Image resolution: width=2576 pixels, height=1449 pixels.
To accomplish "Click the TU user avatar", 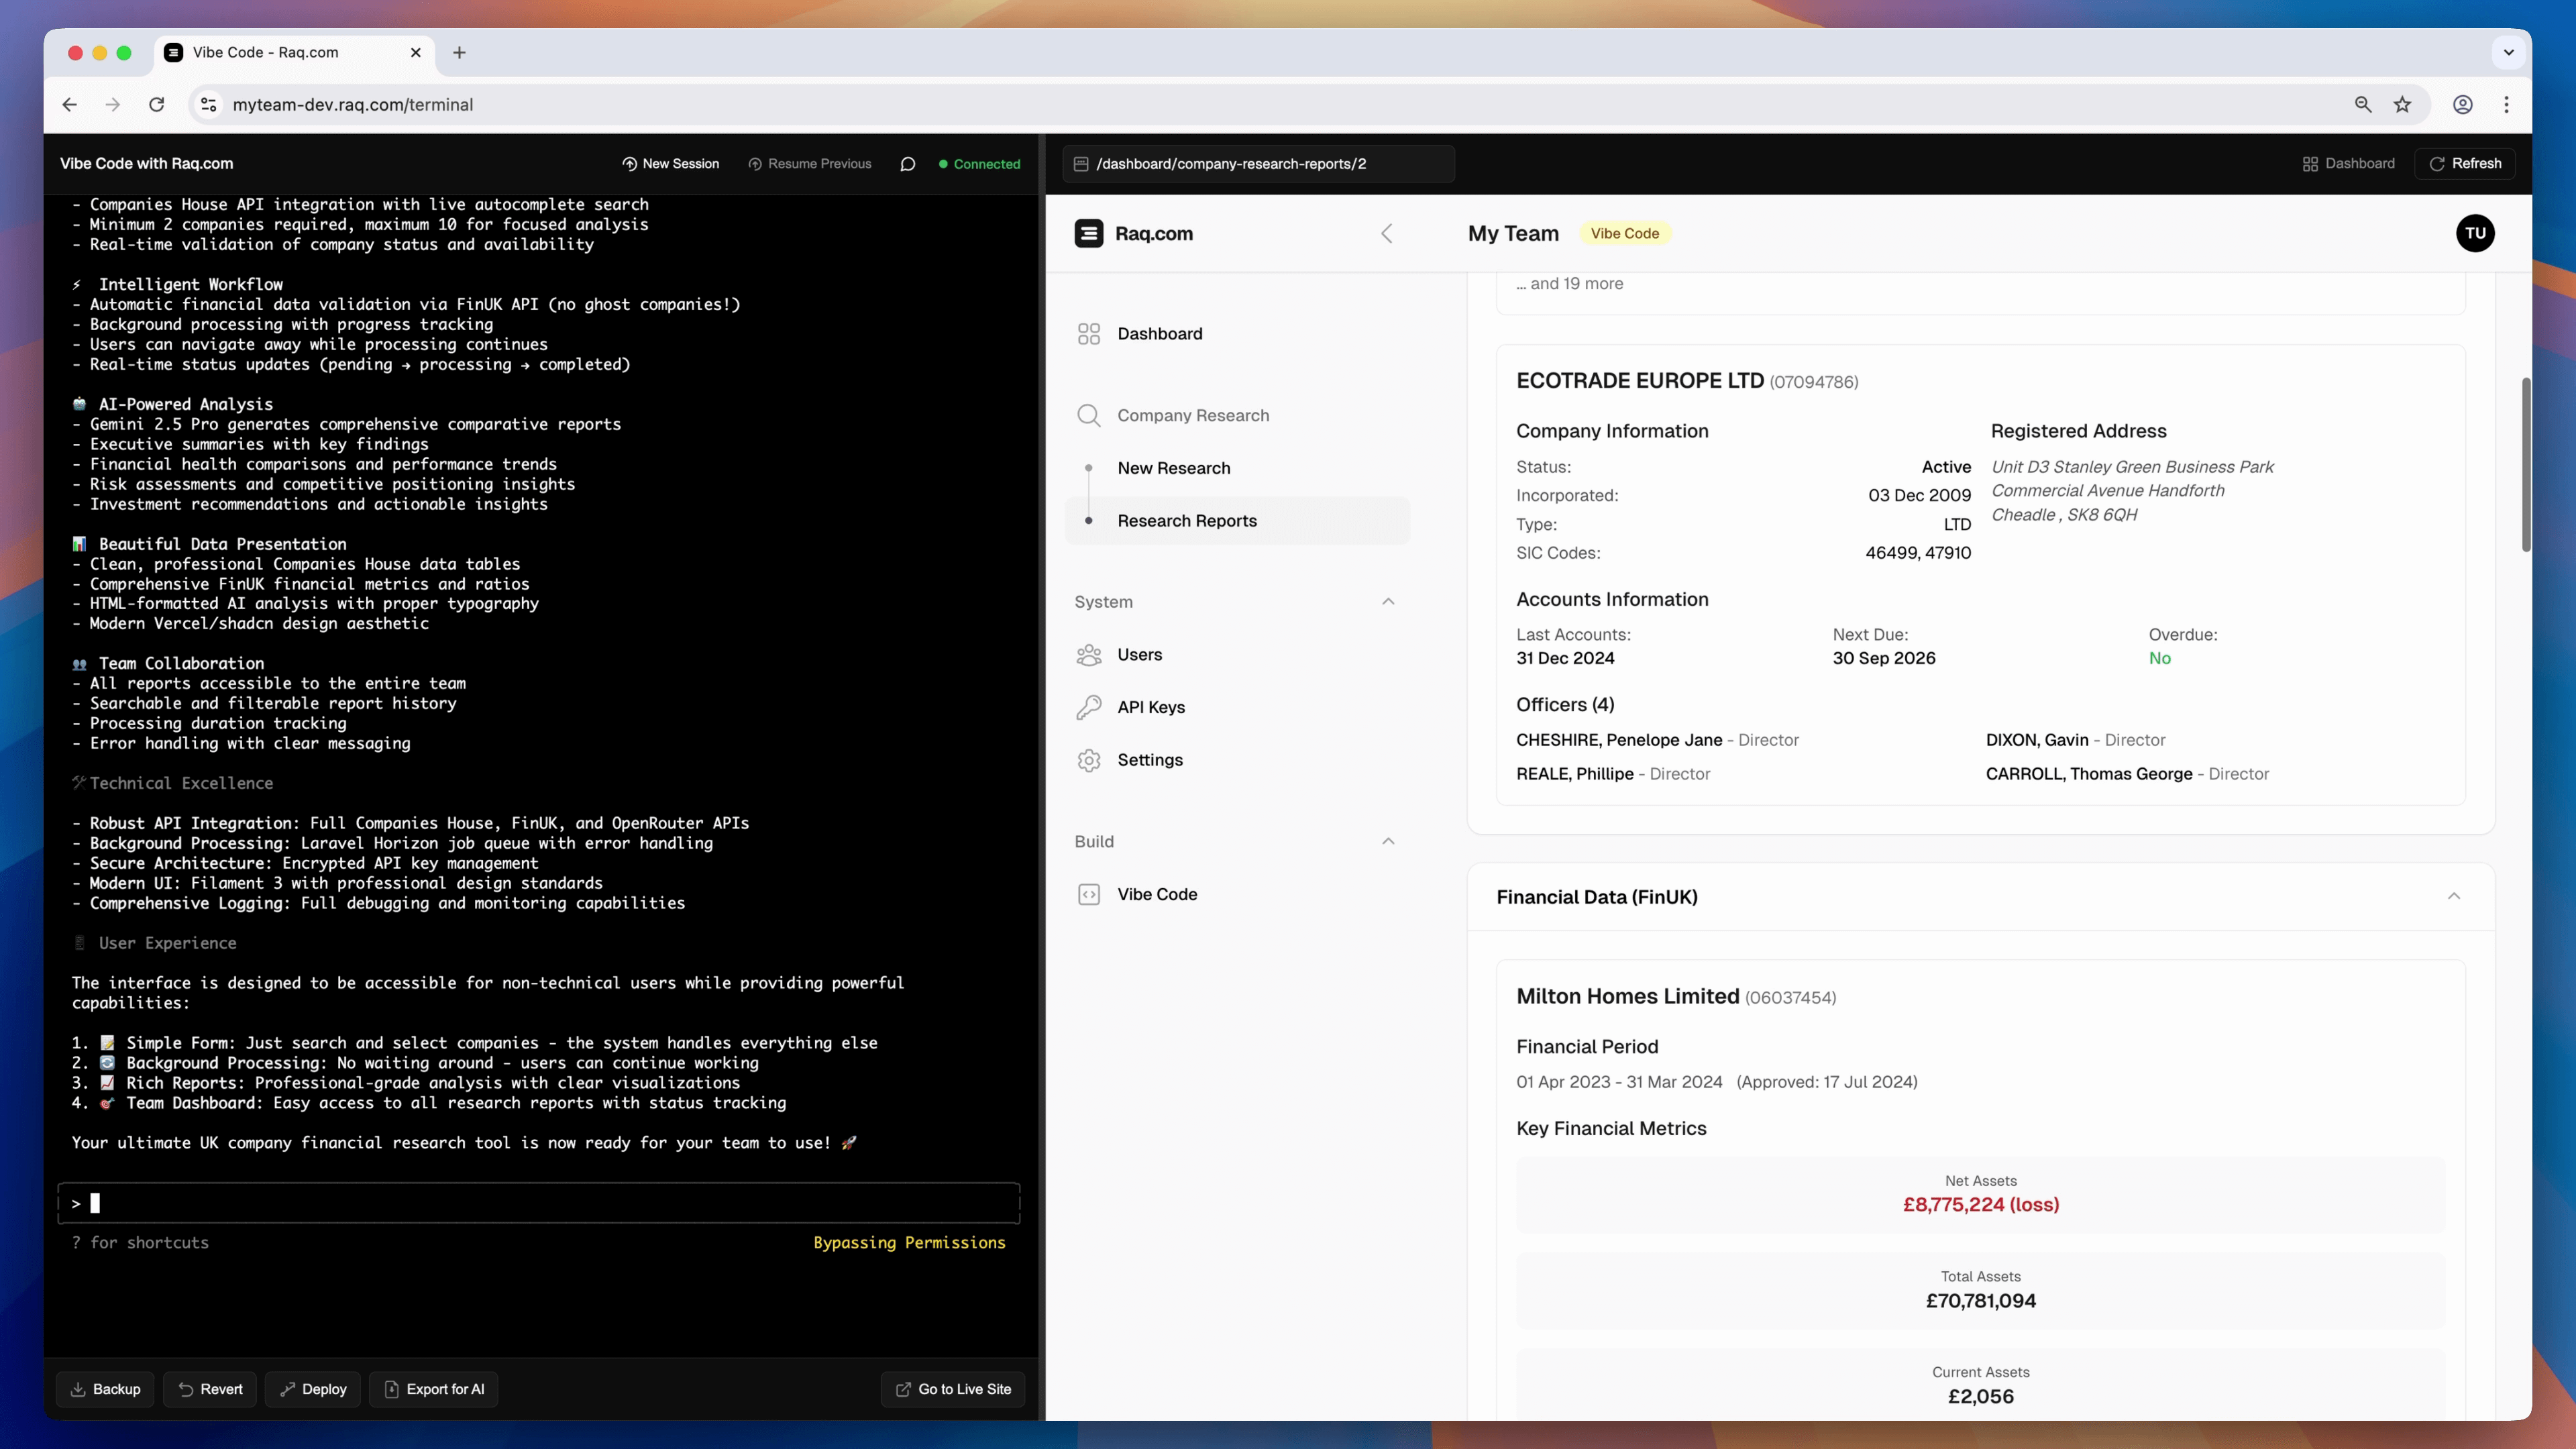I will [2475, 233].
